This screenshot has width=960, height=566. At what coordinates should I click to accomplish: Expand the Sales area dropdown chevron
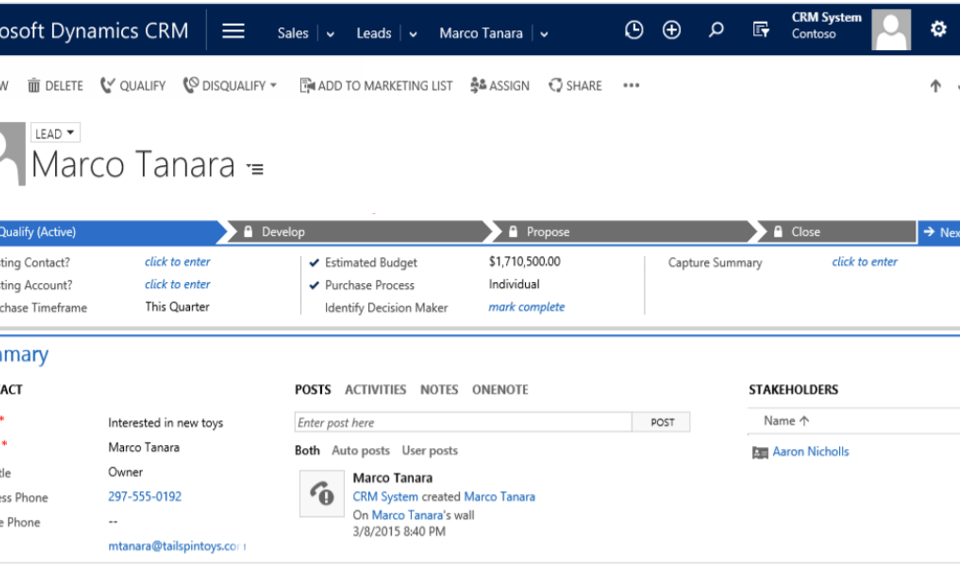tap(330, 34)
